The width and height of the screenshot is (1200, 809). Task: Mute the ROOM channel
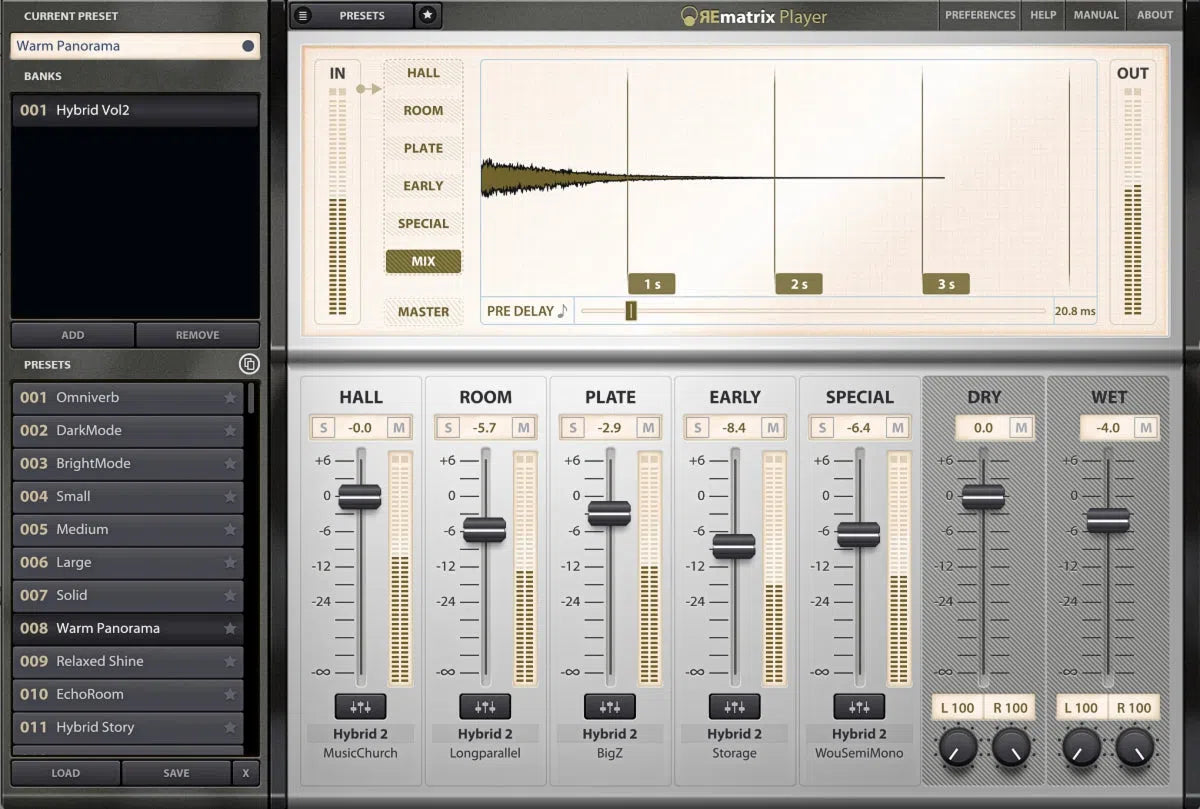(x=522, y=427)
